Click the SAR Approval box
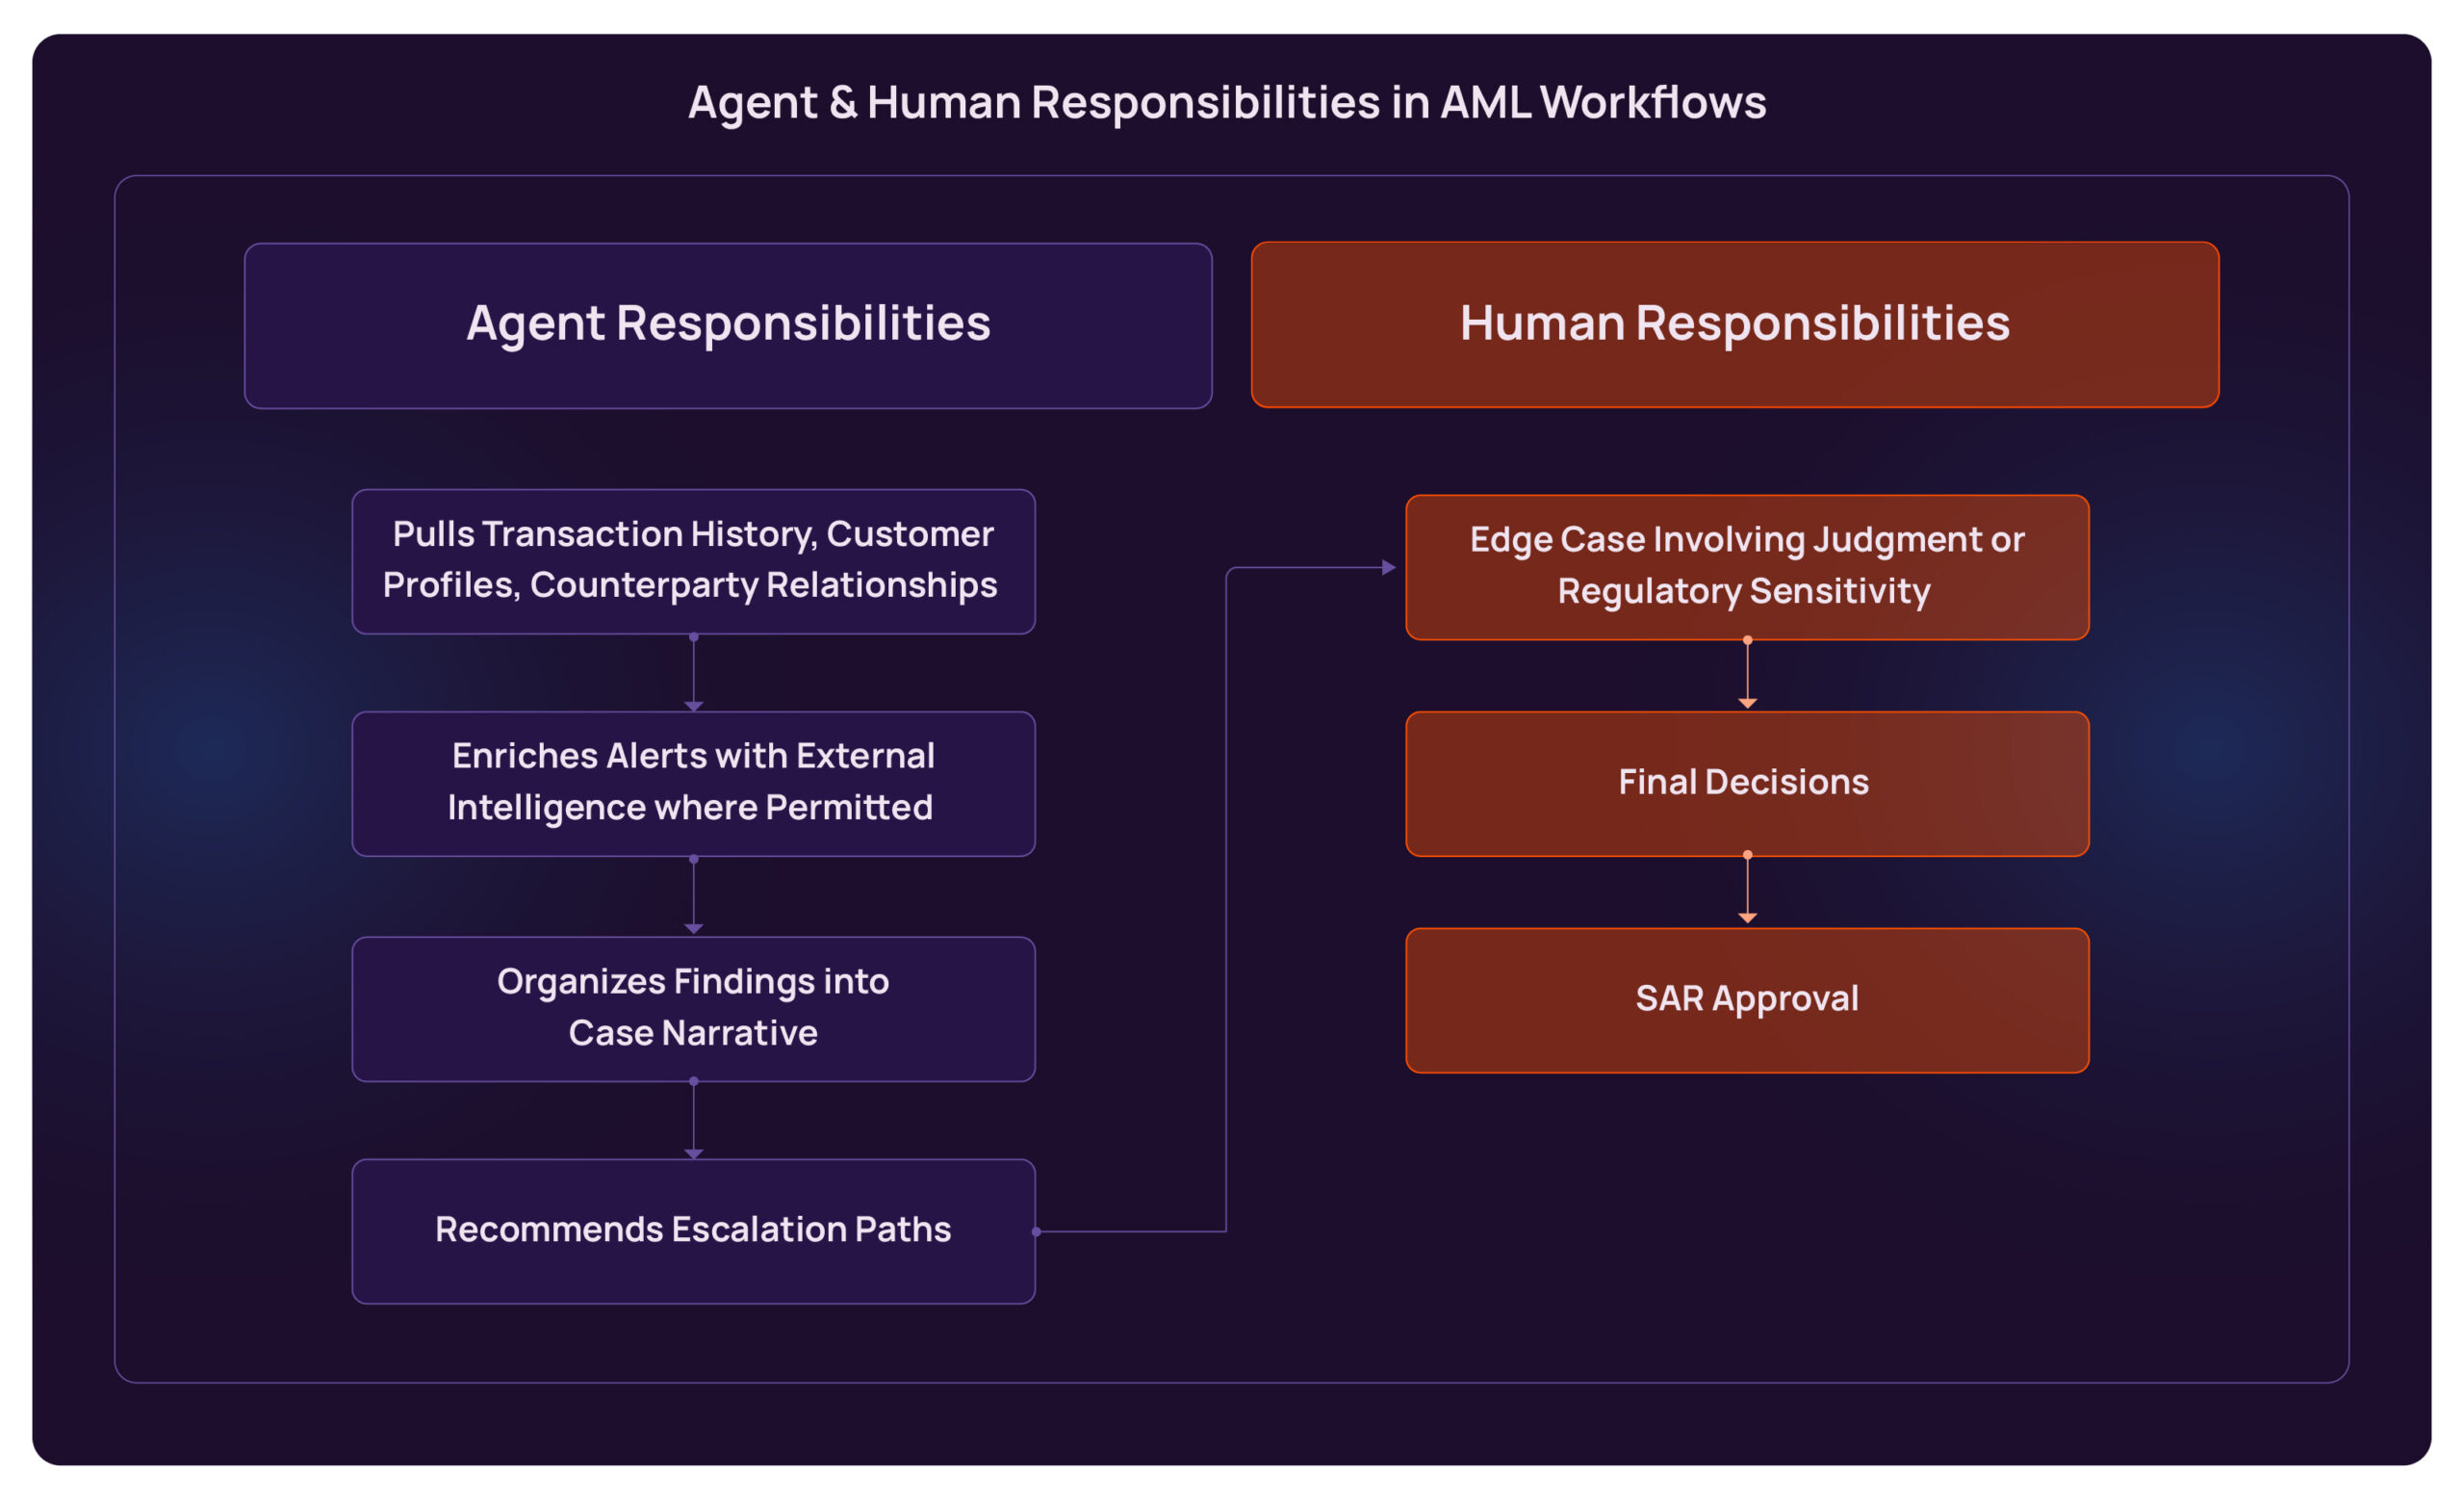Image resolution: width=2464 pixels, height=1500 pixels. (1746, 999)
